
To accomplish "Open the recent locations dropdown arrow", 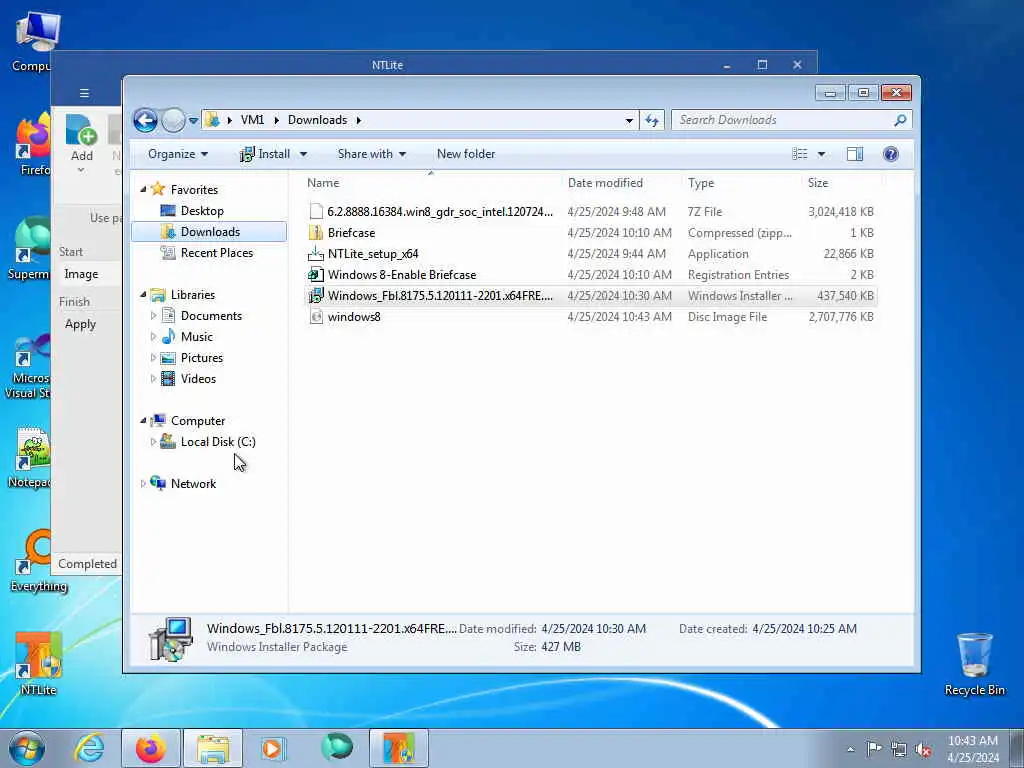I will click(193, 121).
